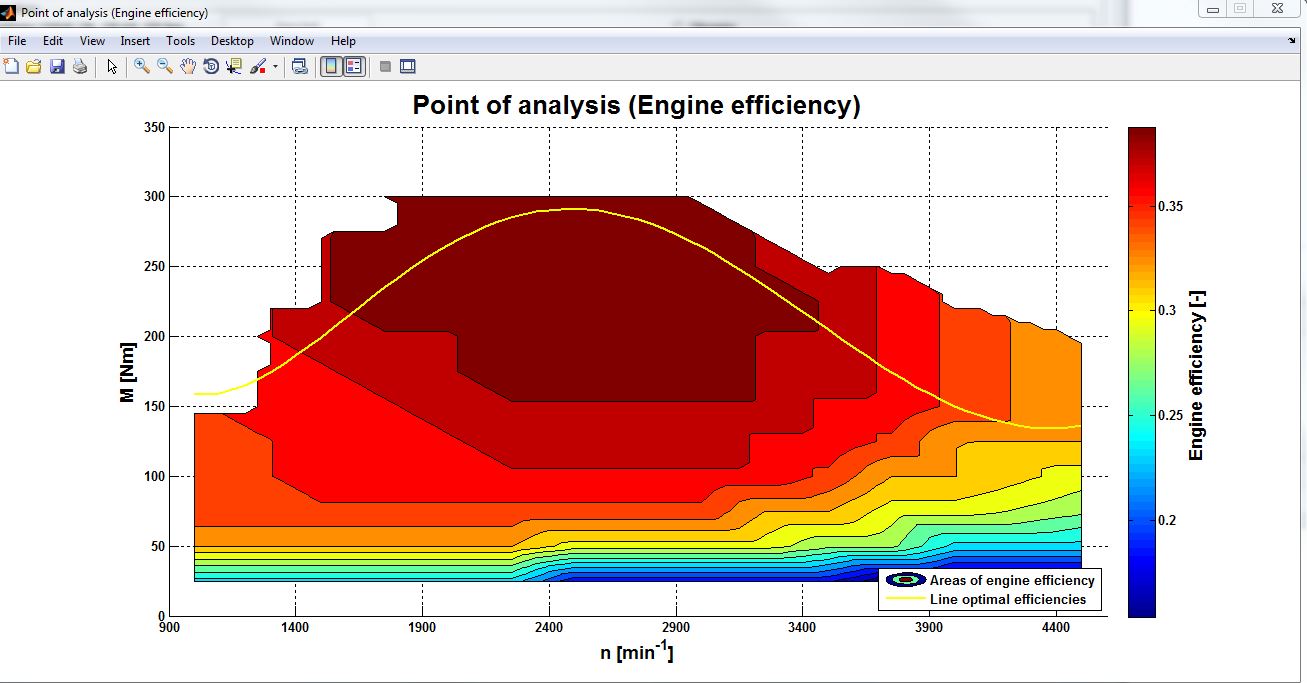Screen dimensions: 1307x683
Task: Click the Show Plot Tools icon
Action: [408, 67]
